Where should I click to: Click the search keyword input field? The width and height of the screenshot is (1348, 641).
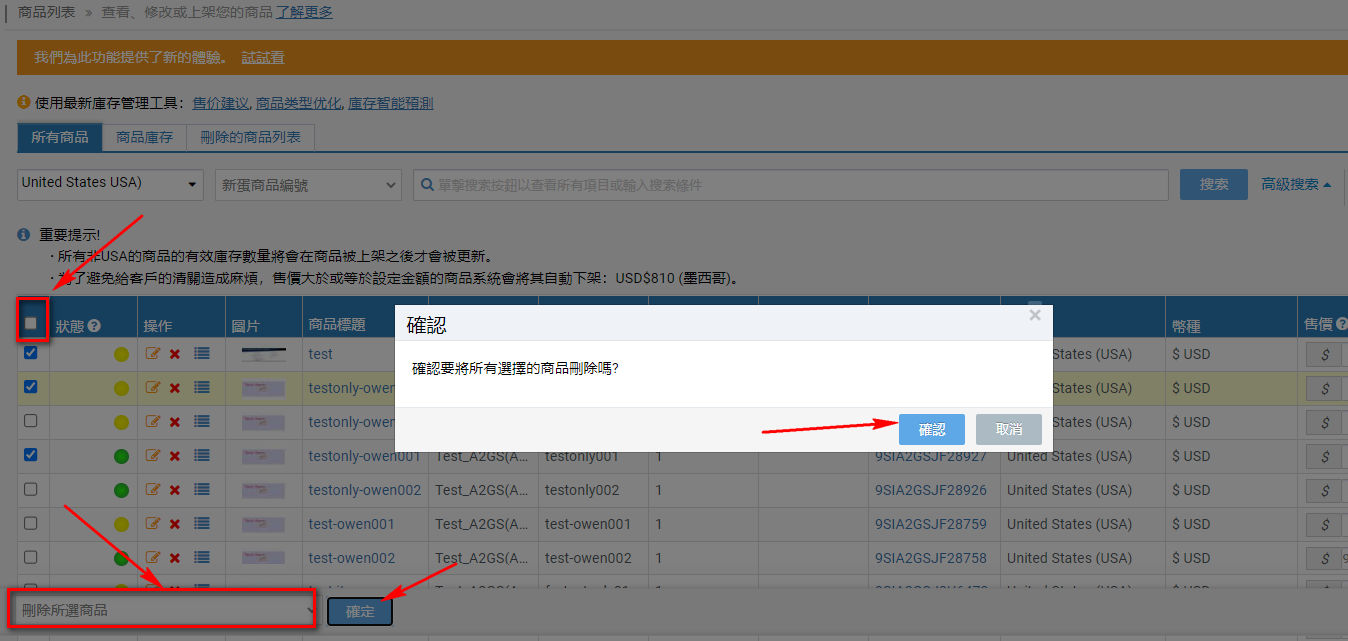point(791,185)
